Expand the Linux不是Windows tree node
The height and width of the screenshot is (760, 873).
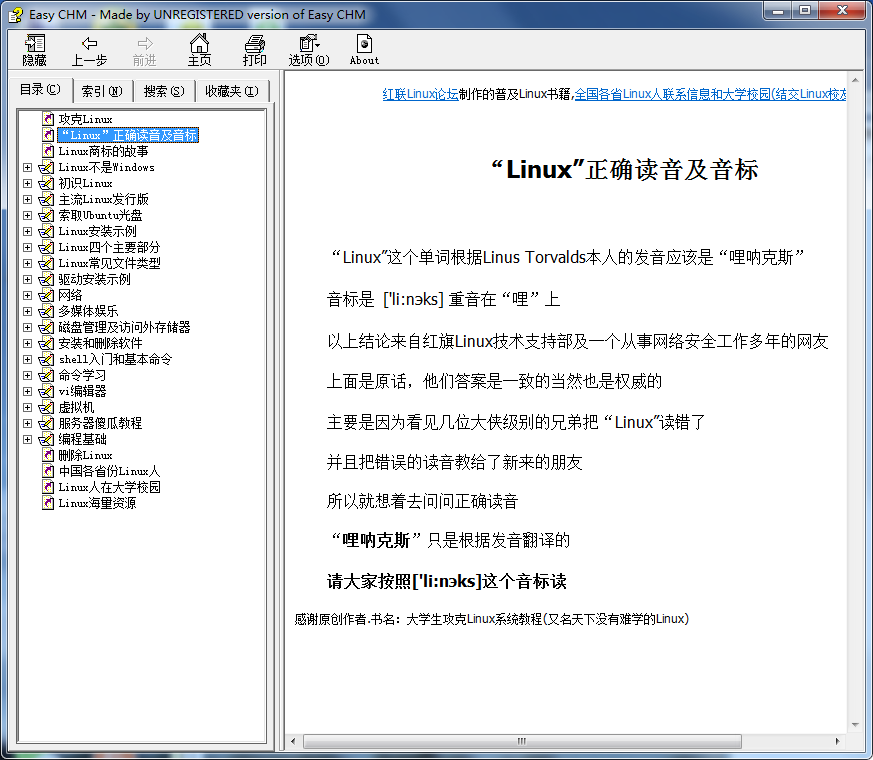pos(27,167)
